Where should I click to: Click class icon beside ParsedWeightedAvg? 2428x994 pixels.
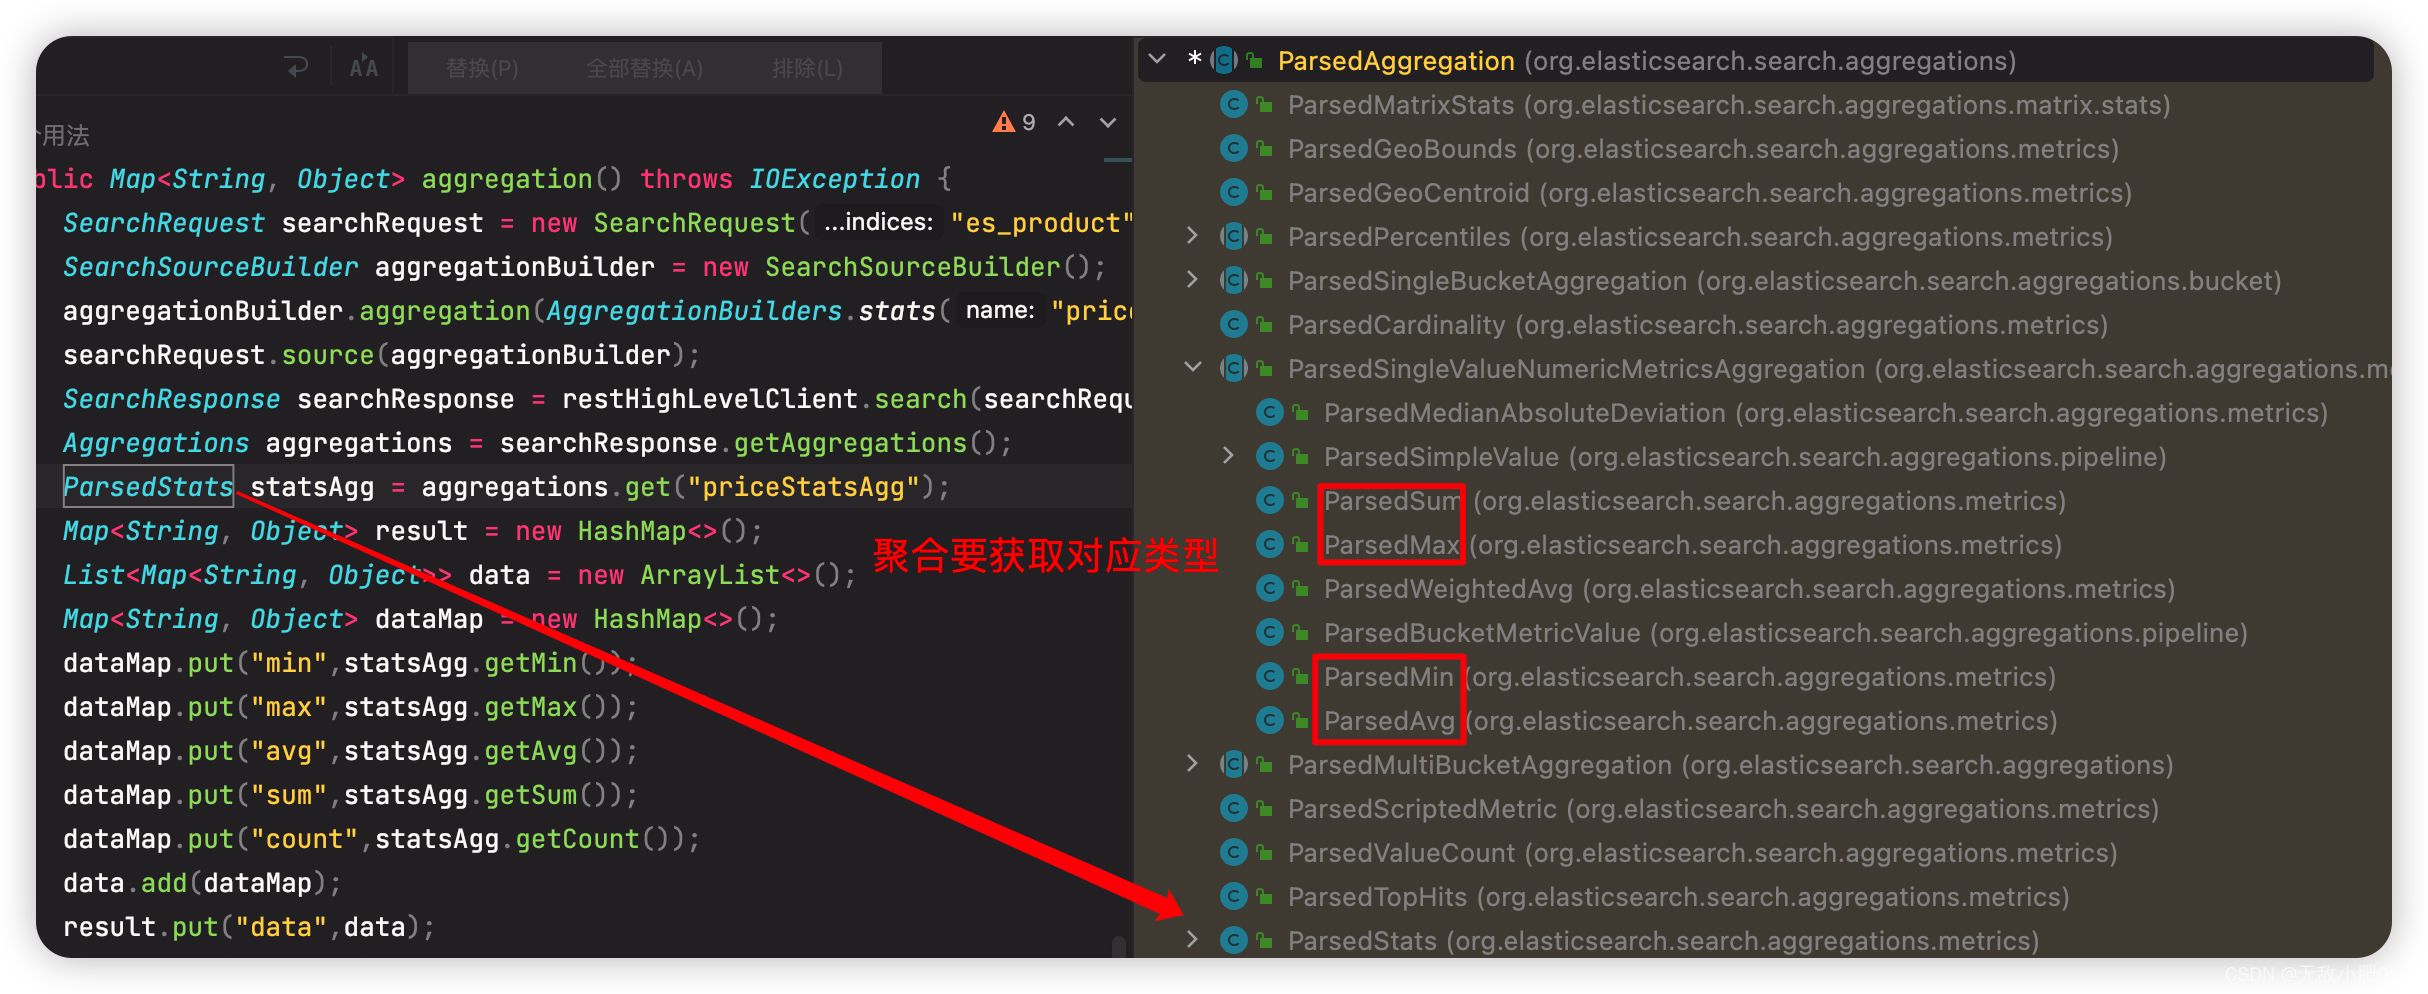[x=1270, y=588]
